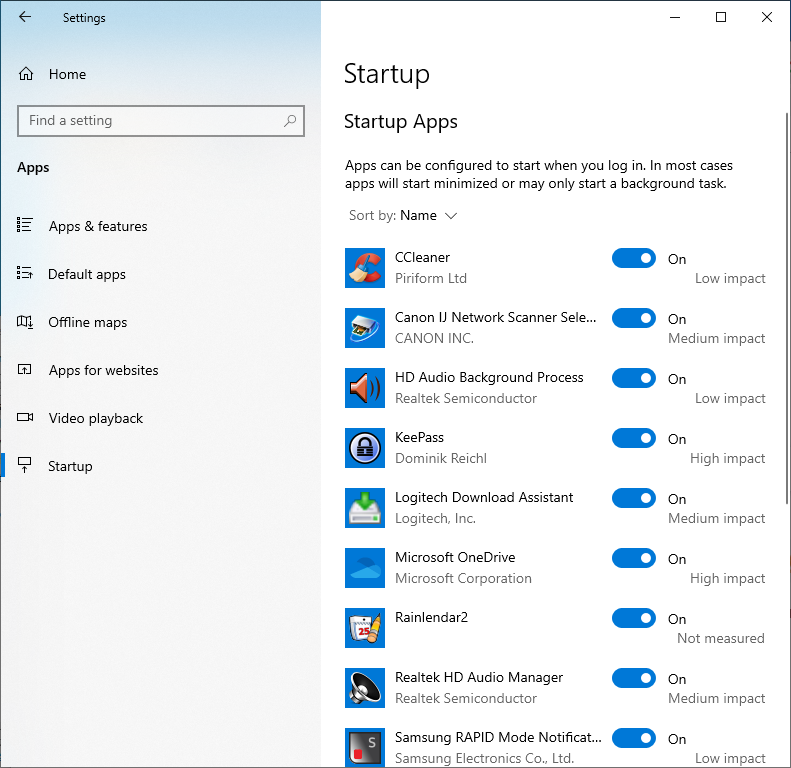Click the Apps & features list icon

(x=25, y=225)
